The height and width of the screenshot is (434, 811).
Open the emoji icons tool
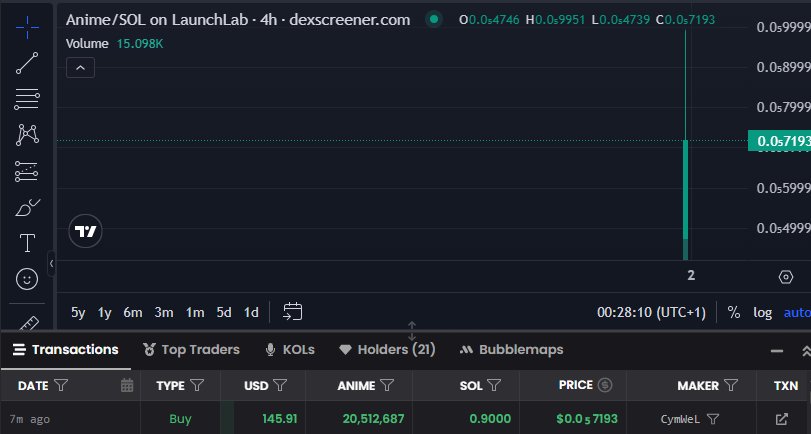point(27,279)
